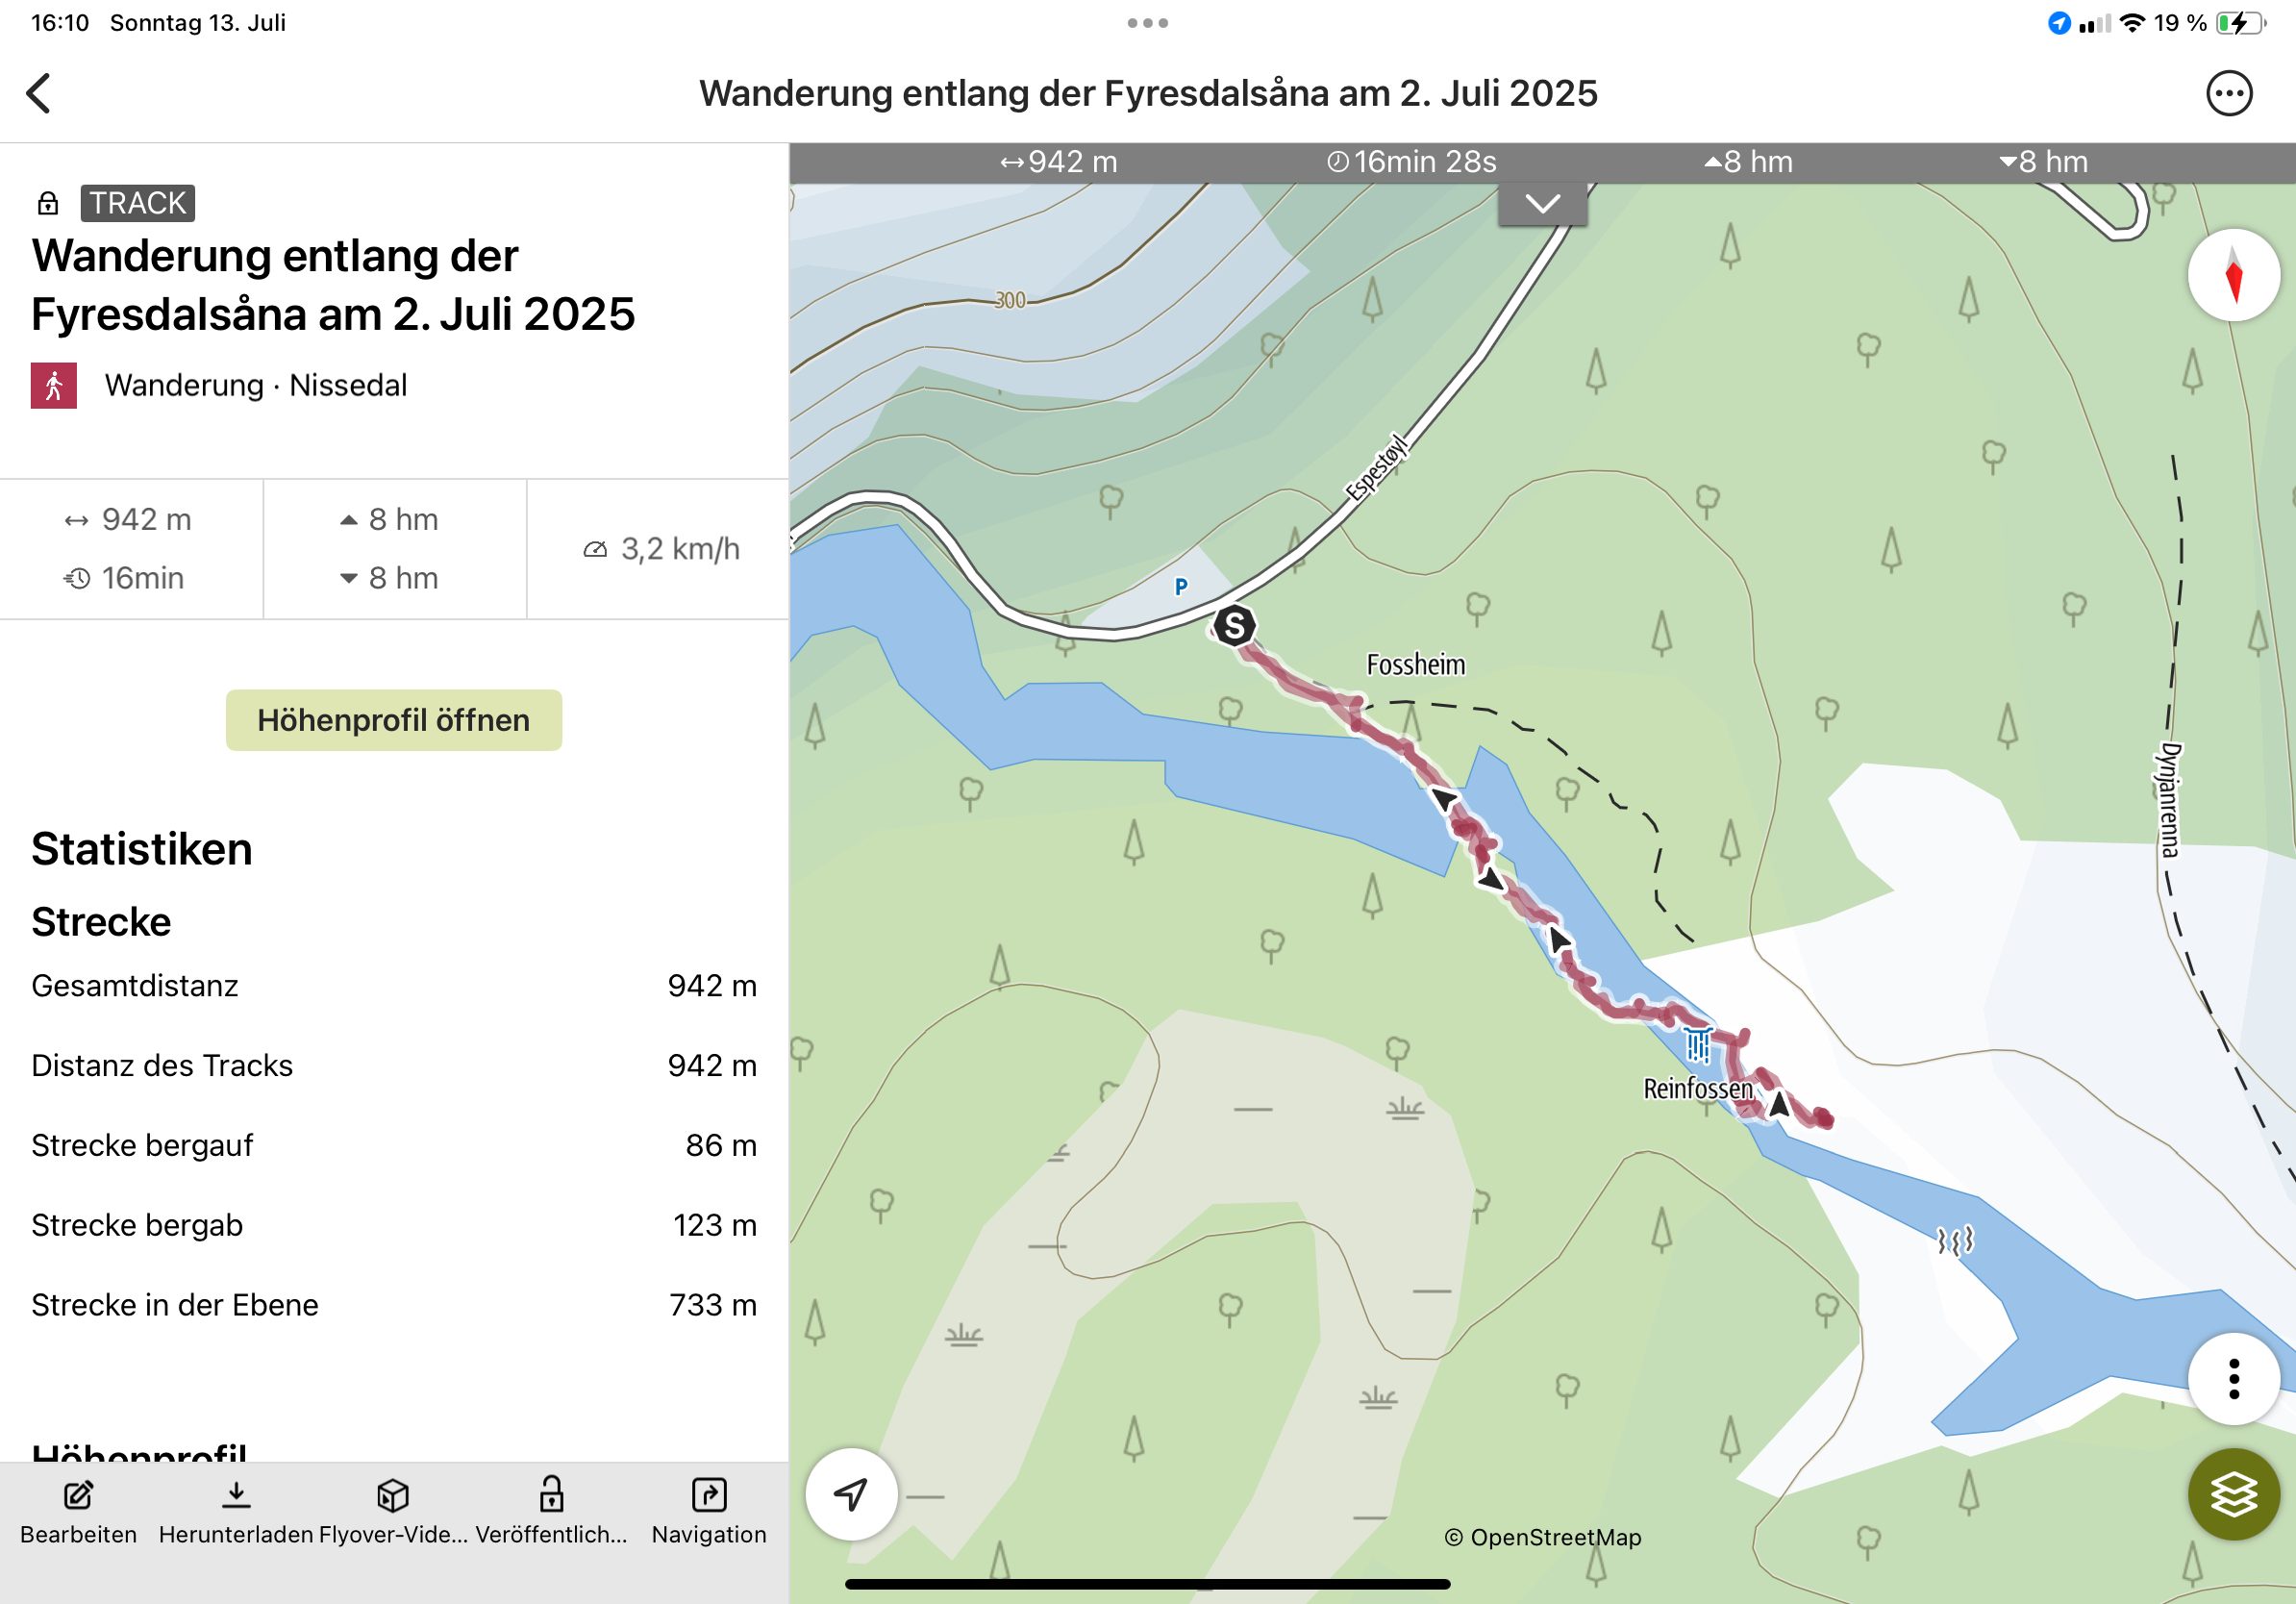The height and width of the screenshot is (1604, 2296).
Task: Tap the lock icon beside the TRACK label
Action: coord(48,204)
